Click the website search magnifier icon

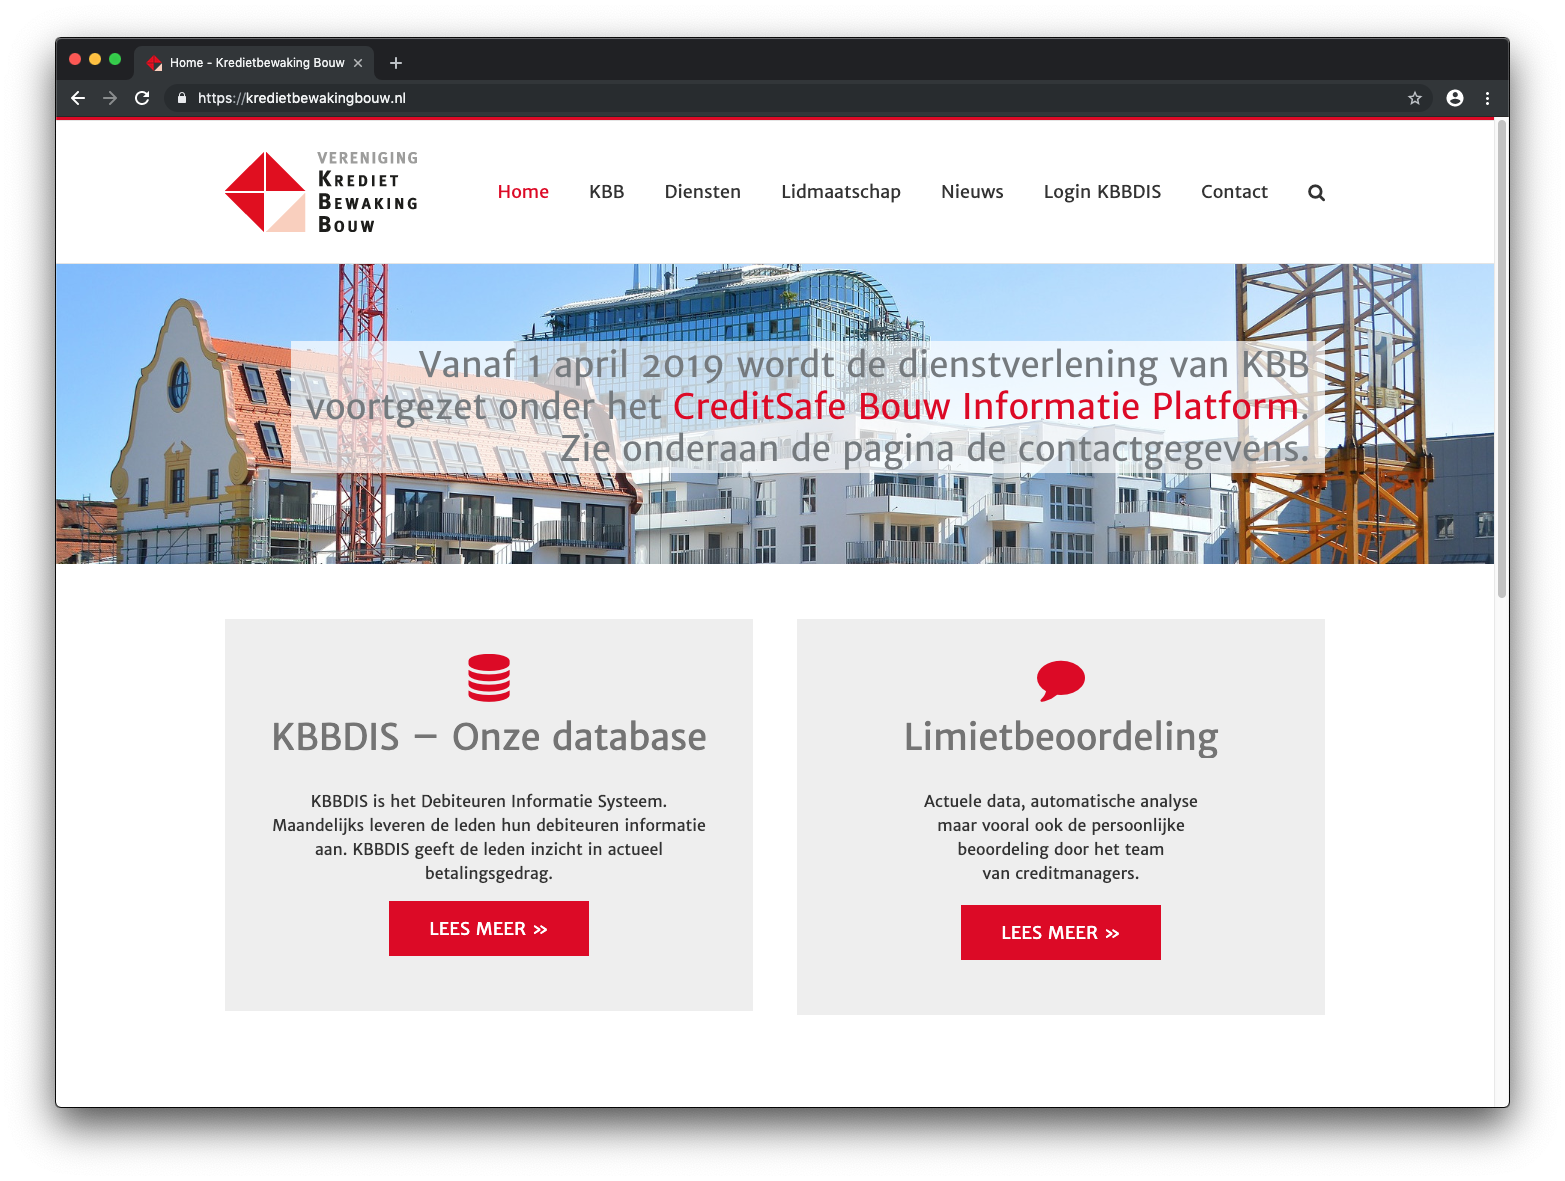(x=1316, y=193)
